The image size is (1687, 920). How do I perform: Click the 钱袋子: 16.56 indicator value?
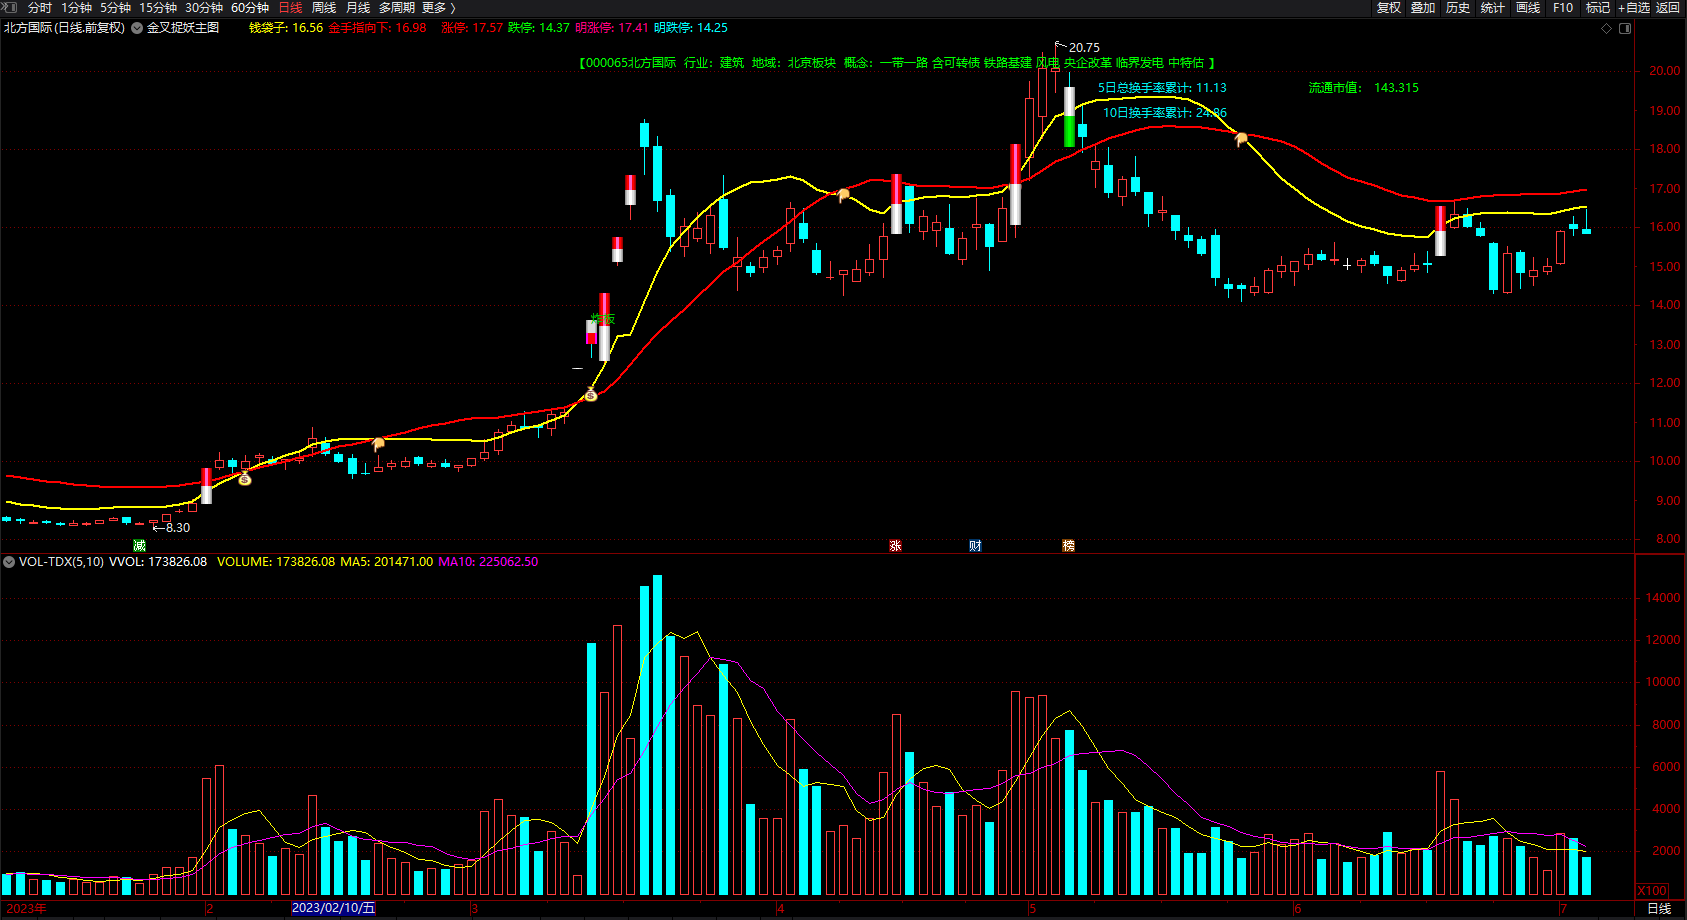click(x=286, y=28)
